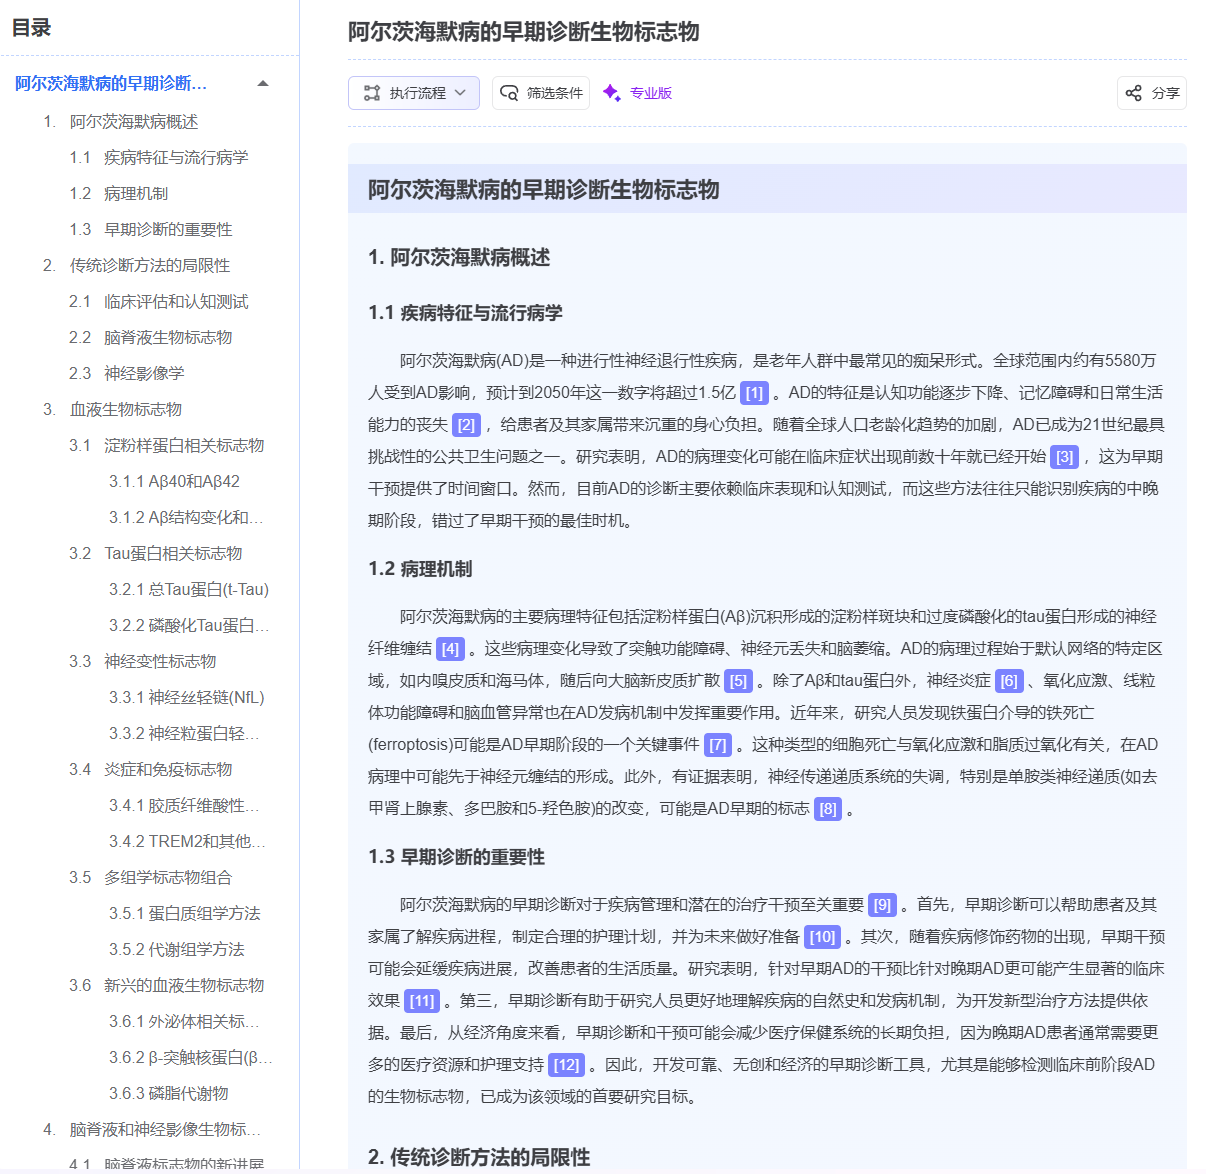Select outline item 3.2.1 总Tau蛋白(t-Tau)
Viewport: 1206px width, 1174px height.
[189, 589]
